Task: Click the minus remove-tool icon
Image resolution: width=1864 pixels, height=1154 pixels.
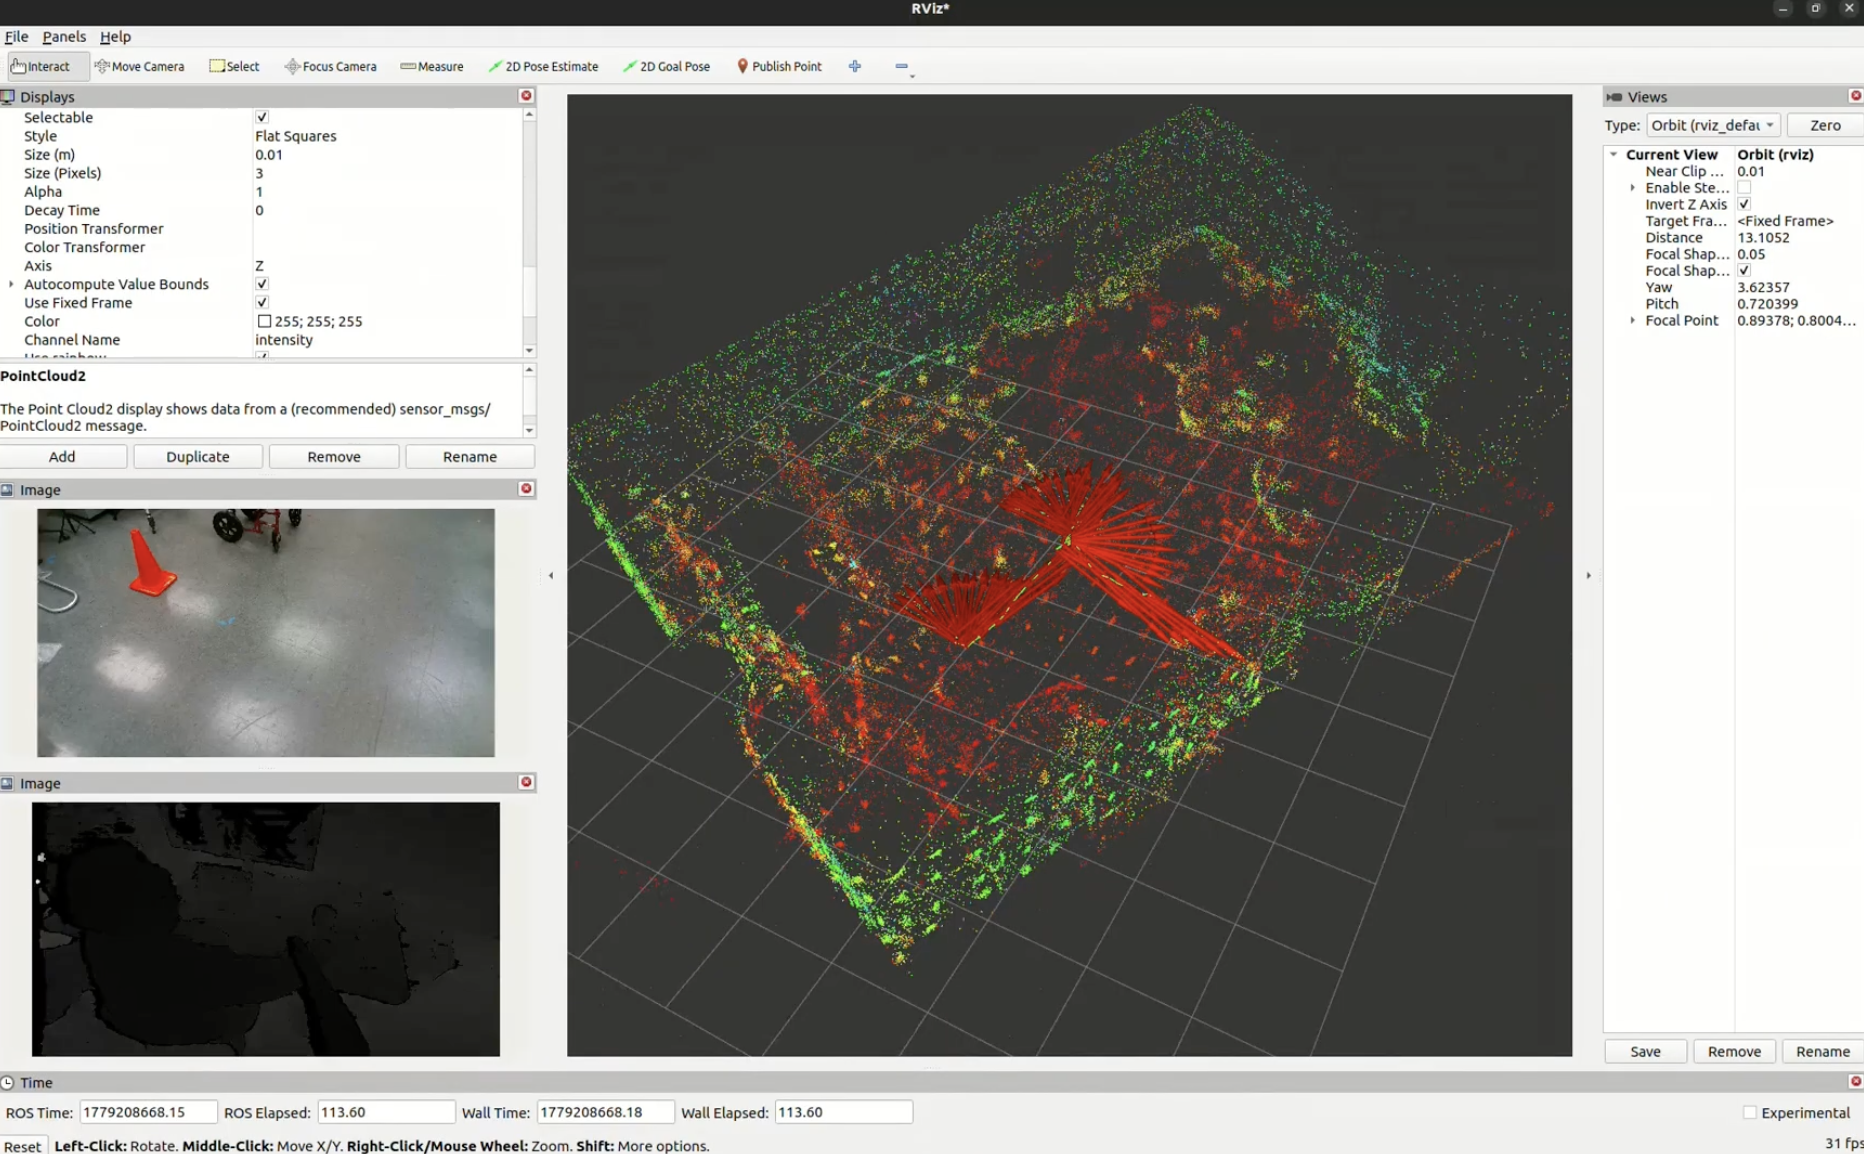Action: [902, 66]
